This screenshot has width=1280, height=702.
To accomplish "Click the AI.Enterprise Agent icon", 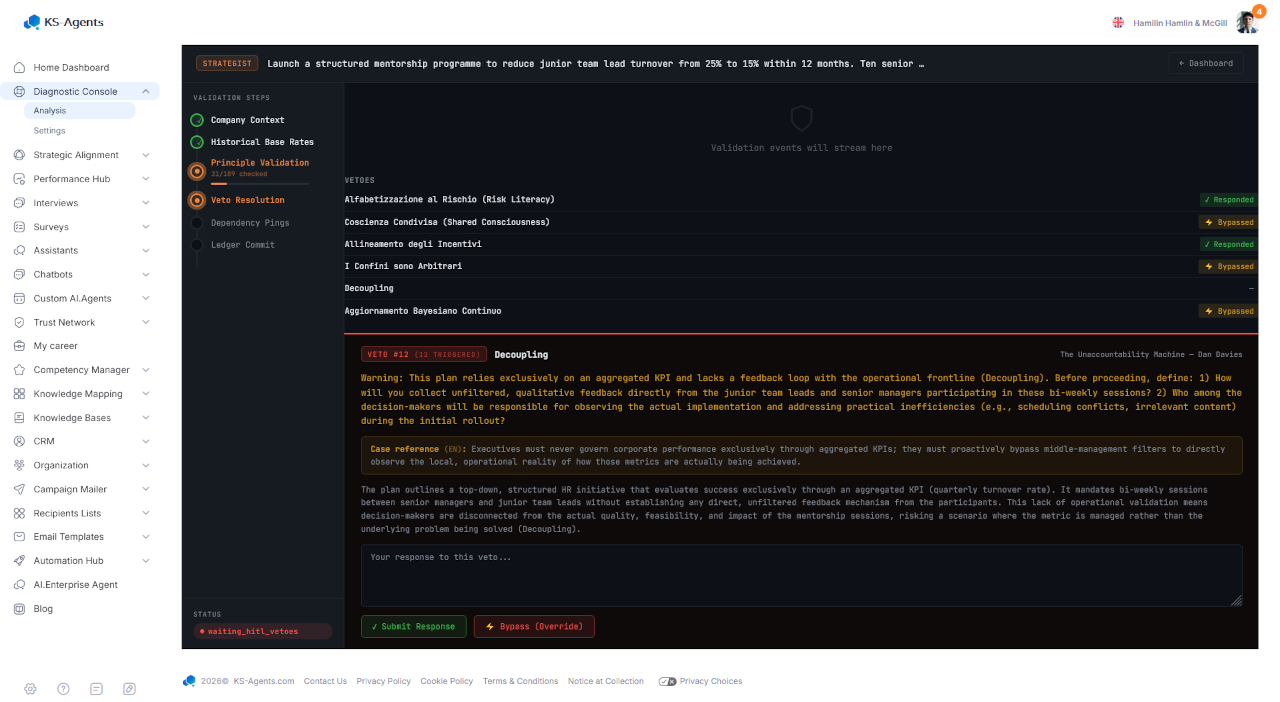I will [x=19, y=585].
